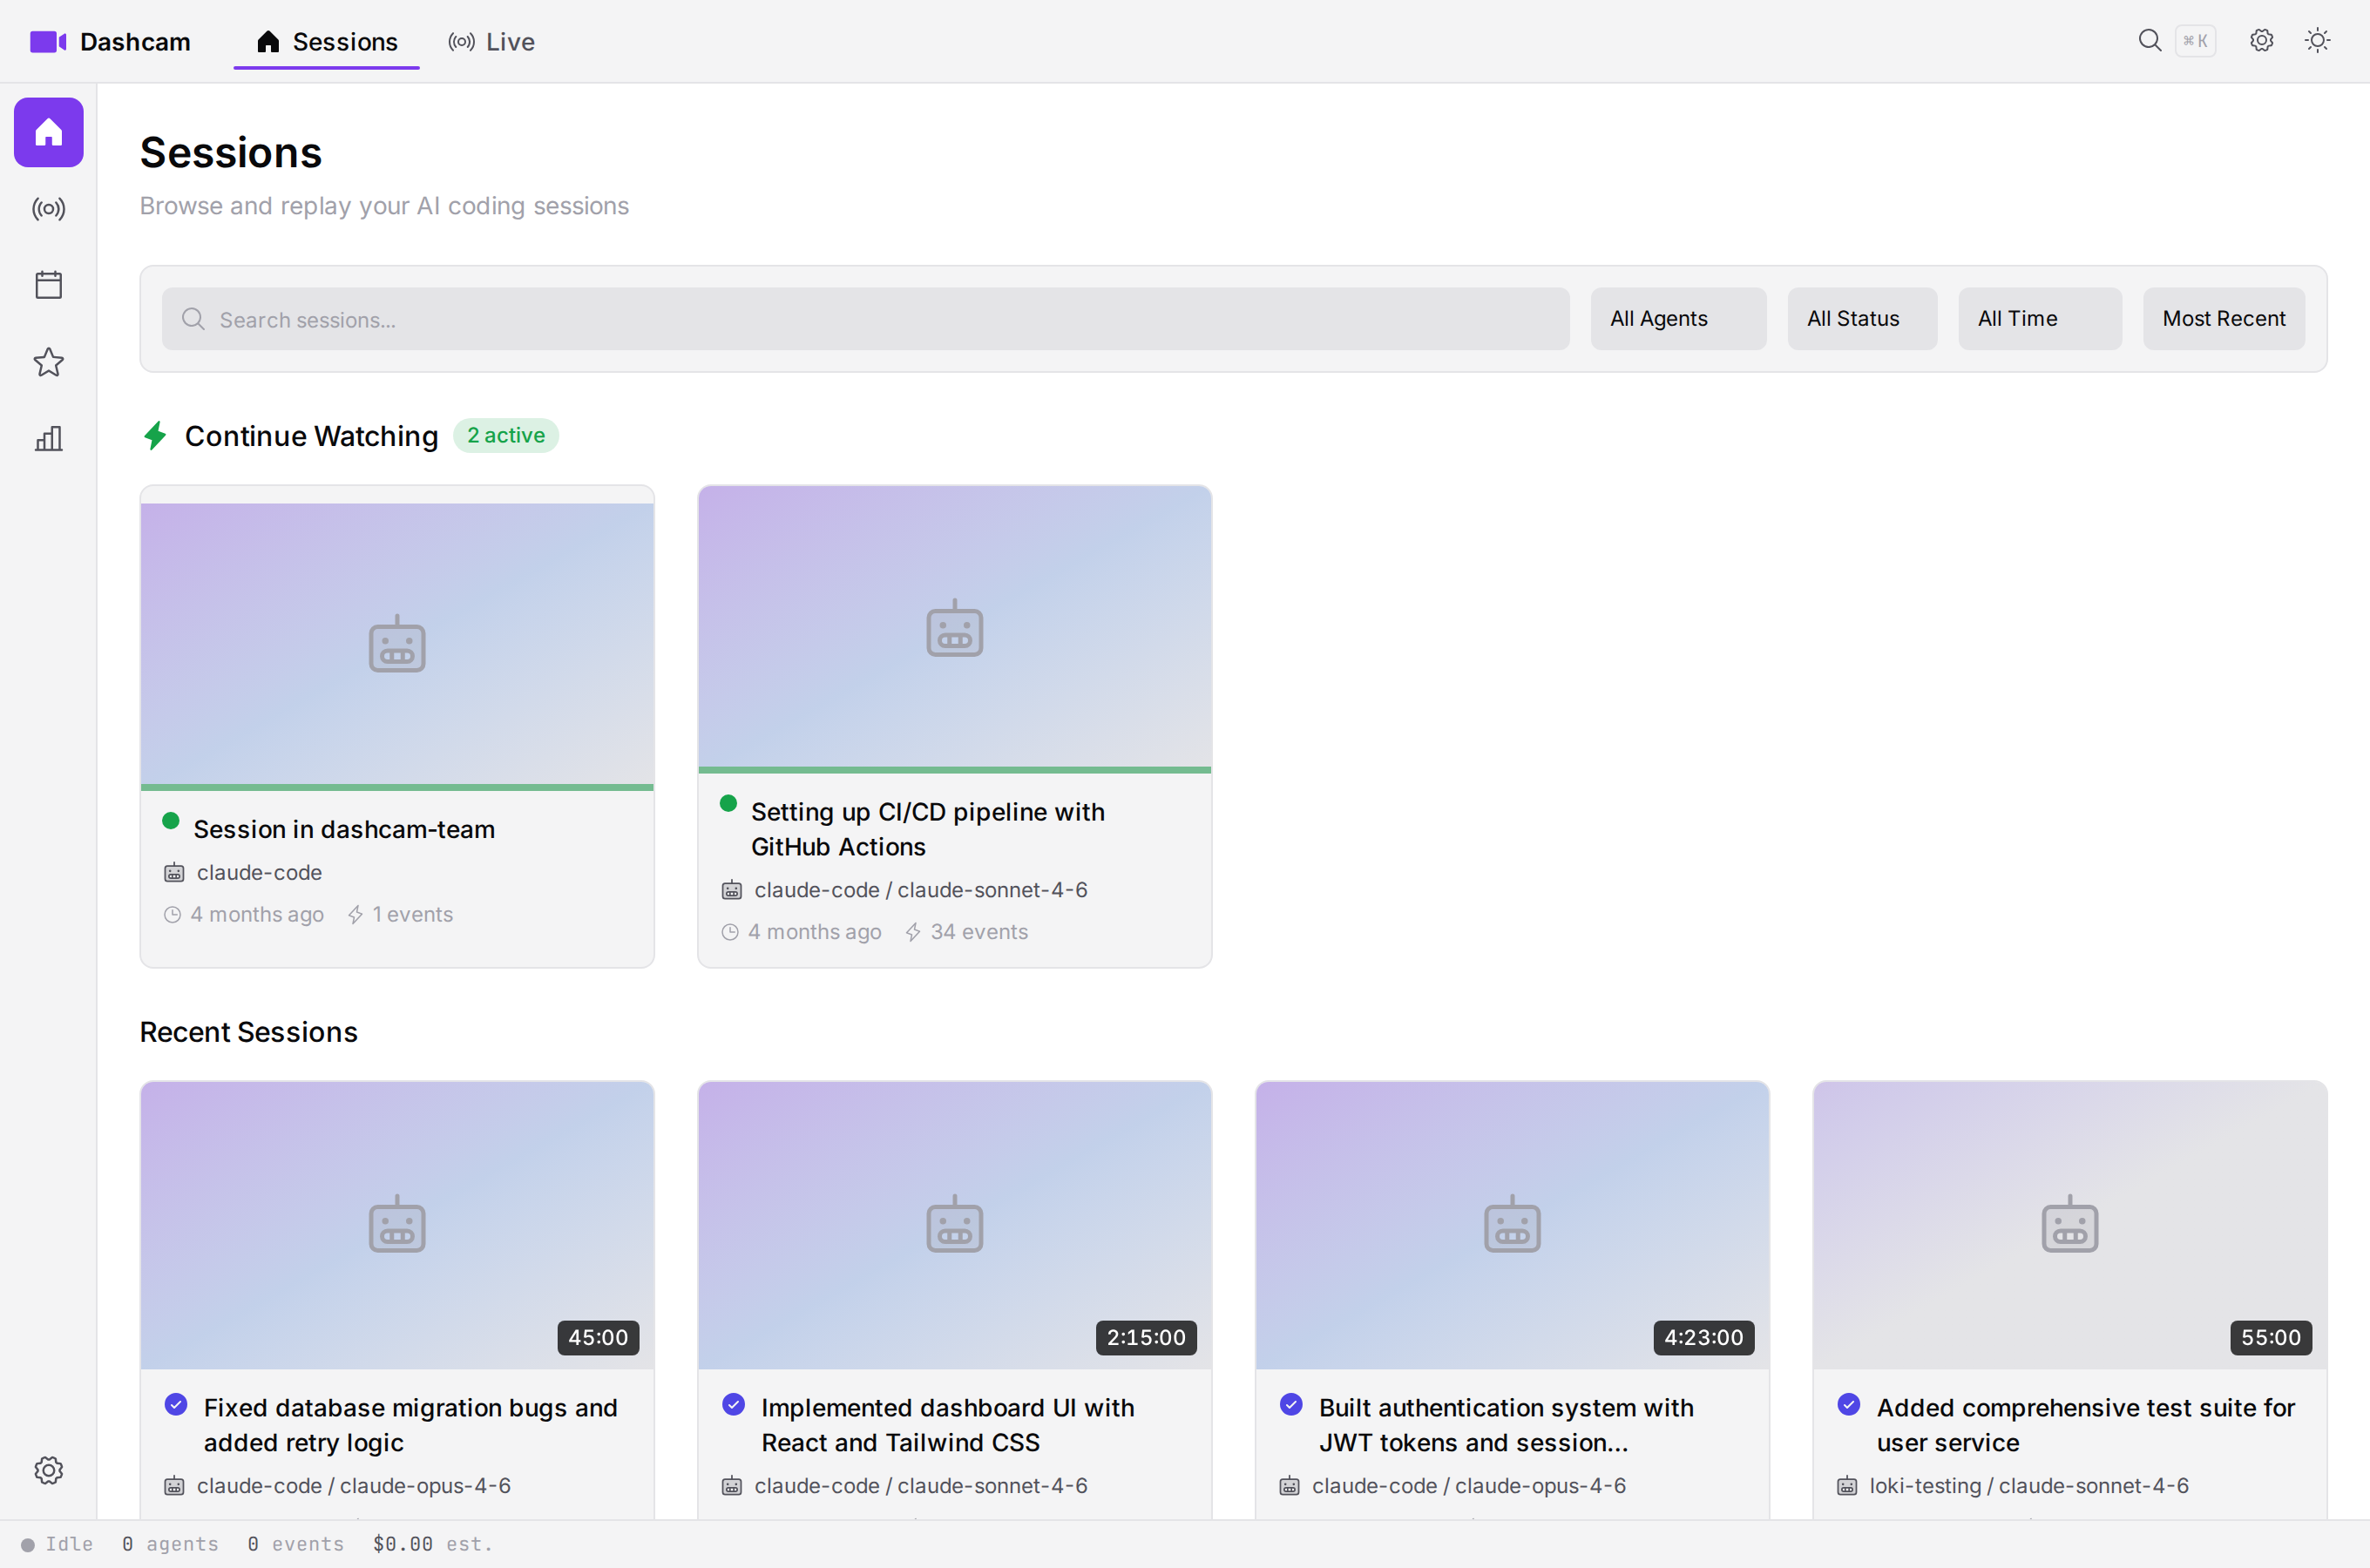
Task: Click the green status dot on dashcam-team session
Action: (x=171, y=821)
